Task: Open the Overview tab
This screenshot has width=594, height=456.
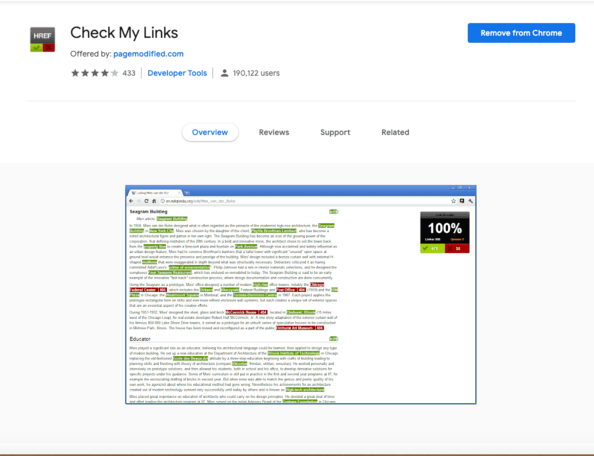Action: point(210,132)
